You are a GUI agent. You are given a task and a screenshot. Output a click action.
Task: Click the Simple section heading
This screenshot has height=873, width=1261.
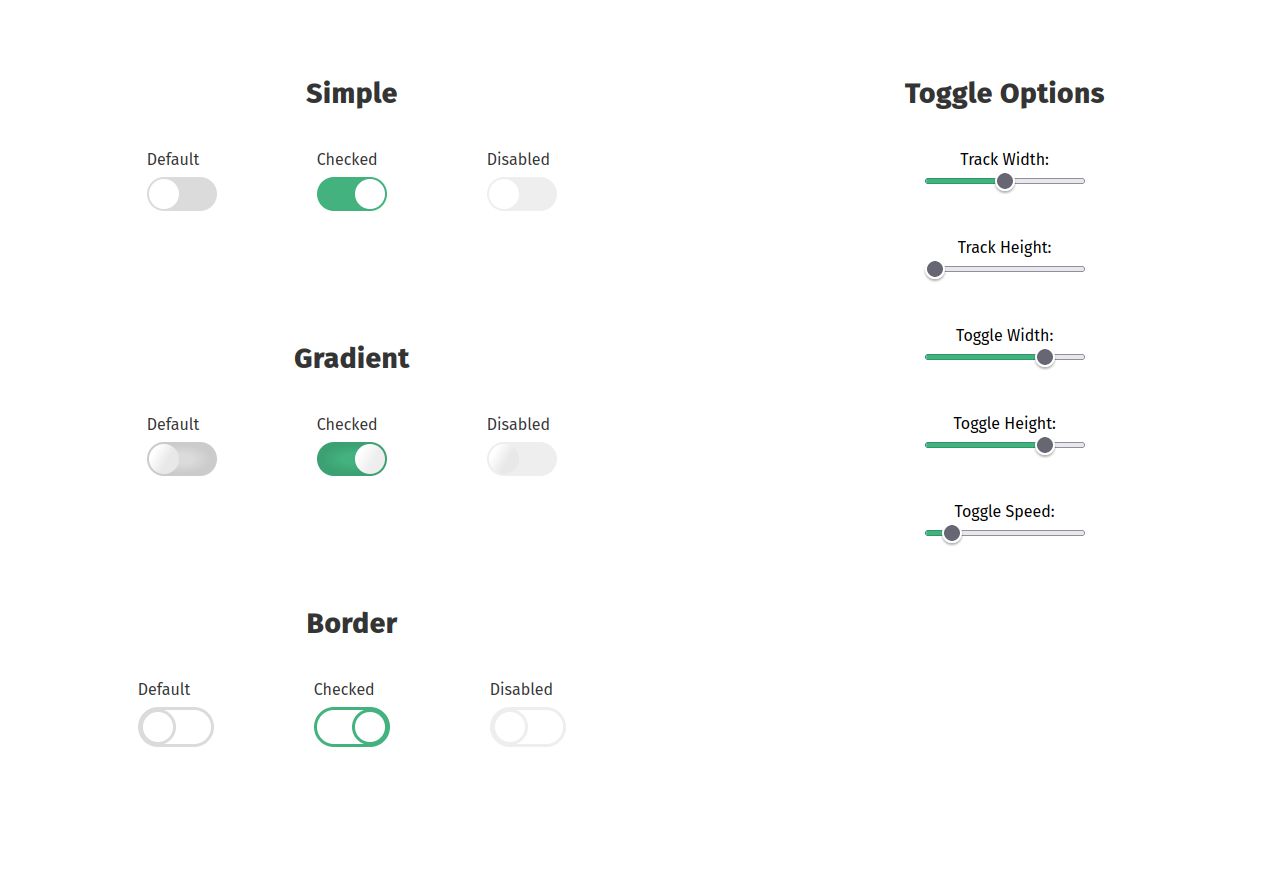coord(351,93)
